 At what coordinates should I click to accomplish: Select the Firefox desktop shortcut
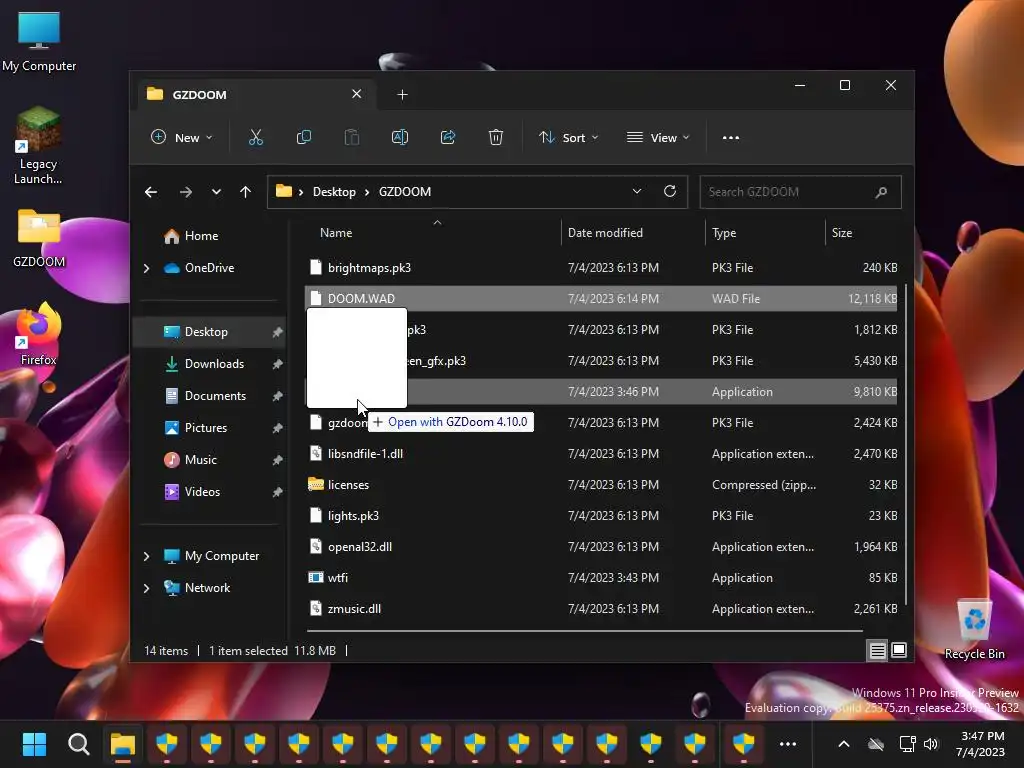(x=39, y=335)
